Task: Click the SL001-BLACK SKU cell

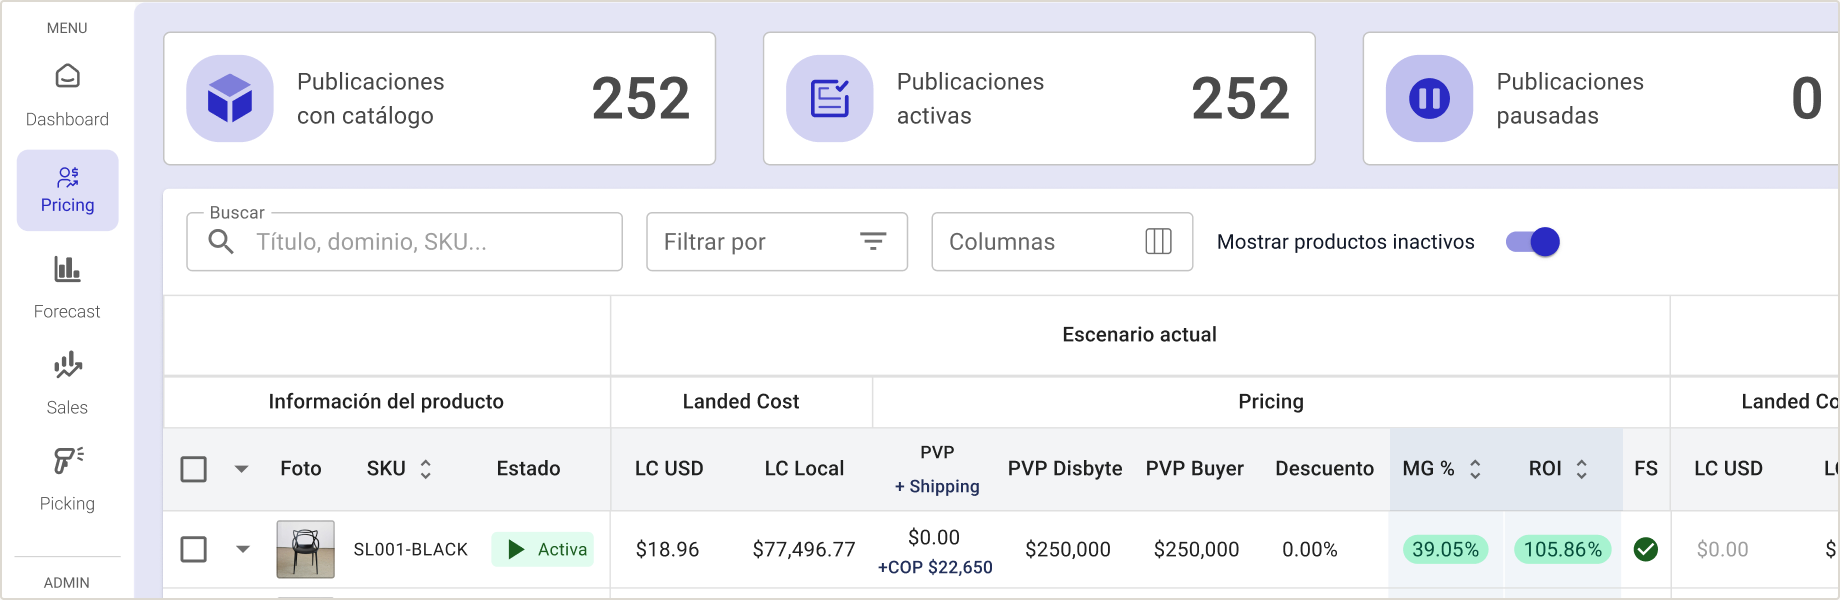Action: point(411,549)
